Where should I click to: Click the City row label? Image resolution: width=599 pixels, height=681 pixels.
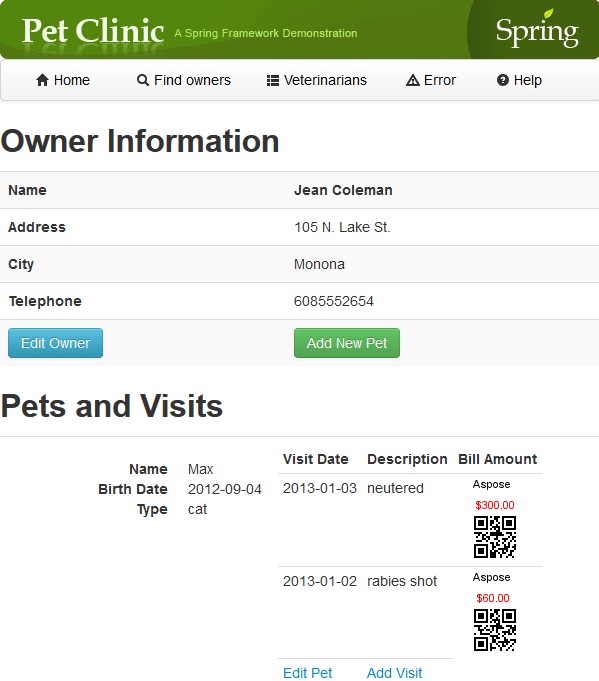[x=21, y=264]
